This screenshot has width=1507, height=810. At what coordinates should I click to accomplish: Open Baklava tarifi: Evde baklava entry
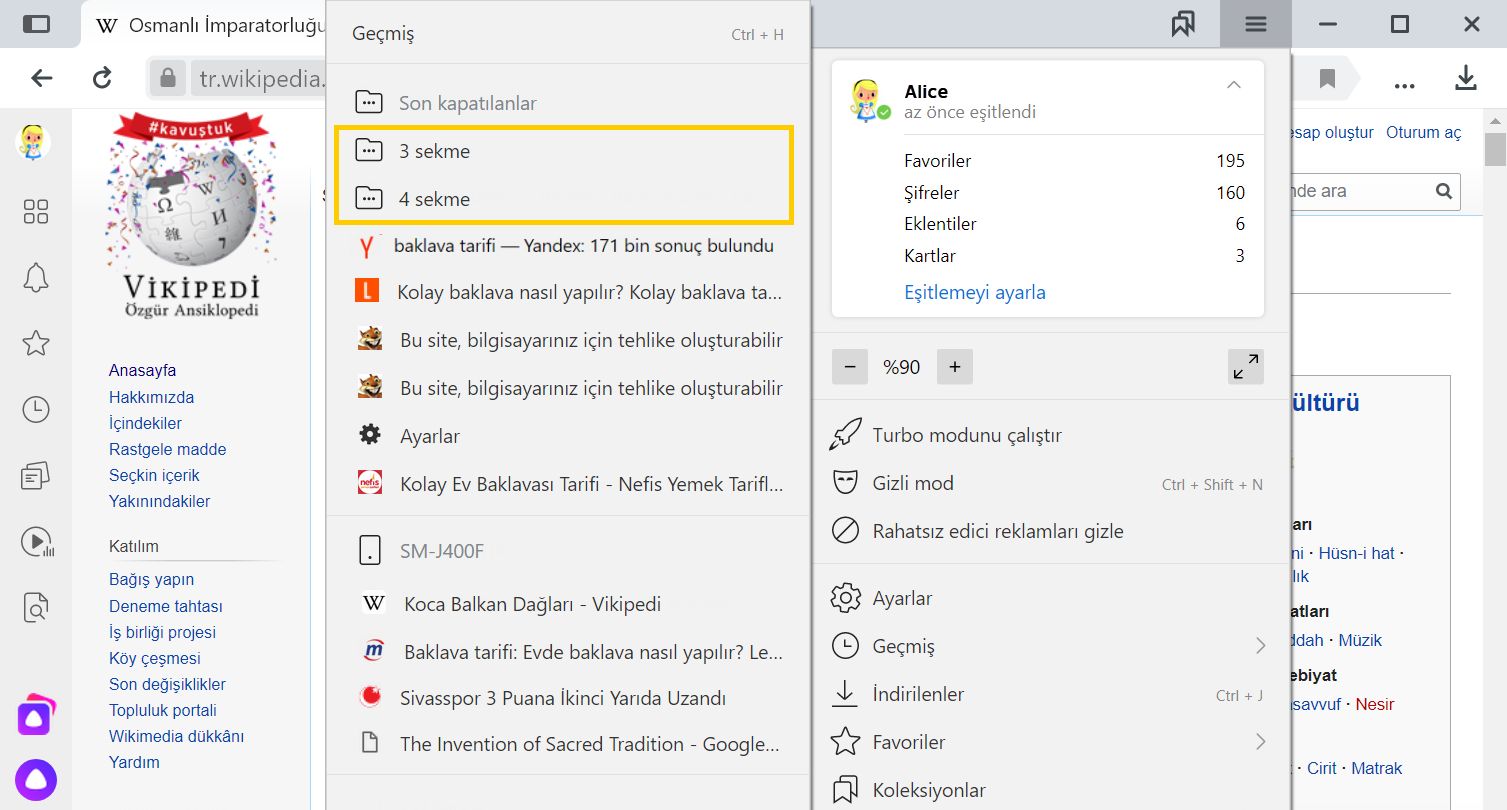coord(567,652)
